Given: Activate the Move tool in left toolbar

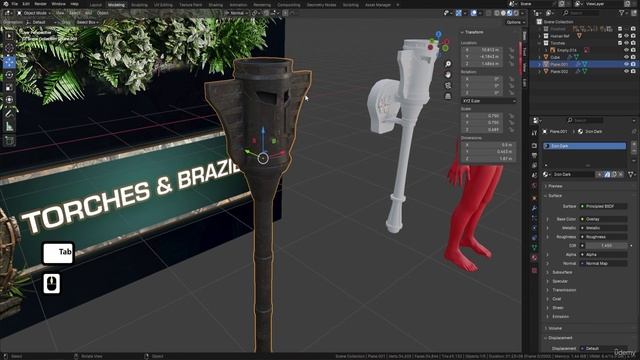Looking at the screenshot, I should point(9,62).
